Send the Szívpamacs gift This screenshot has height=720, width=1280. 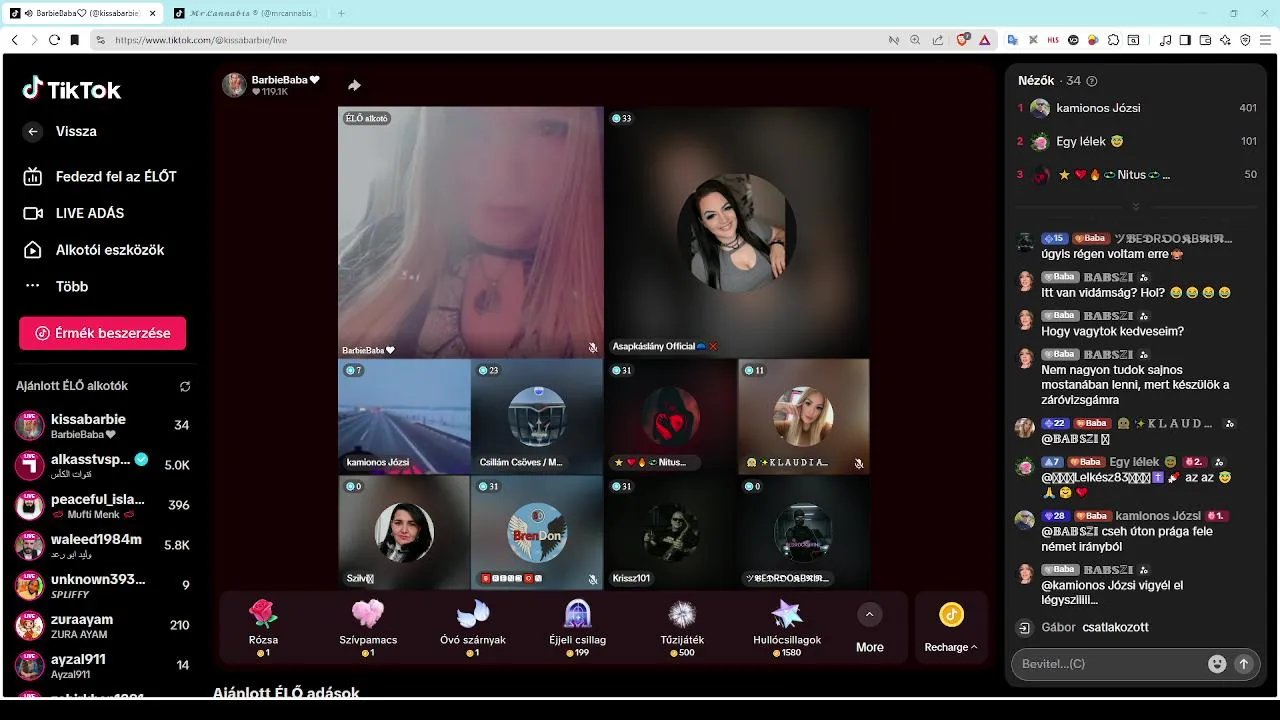click(368, 628)
